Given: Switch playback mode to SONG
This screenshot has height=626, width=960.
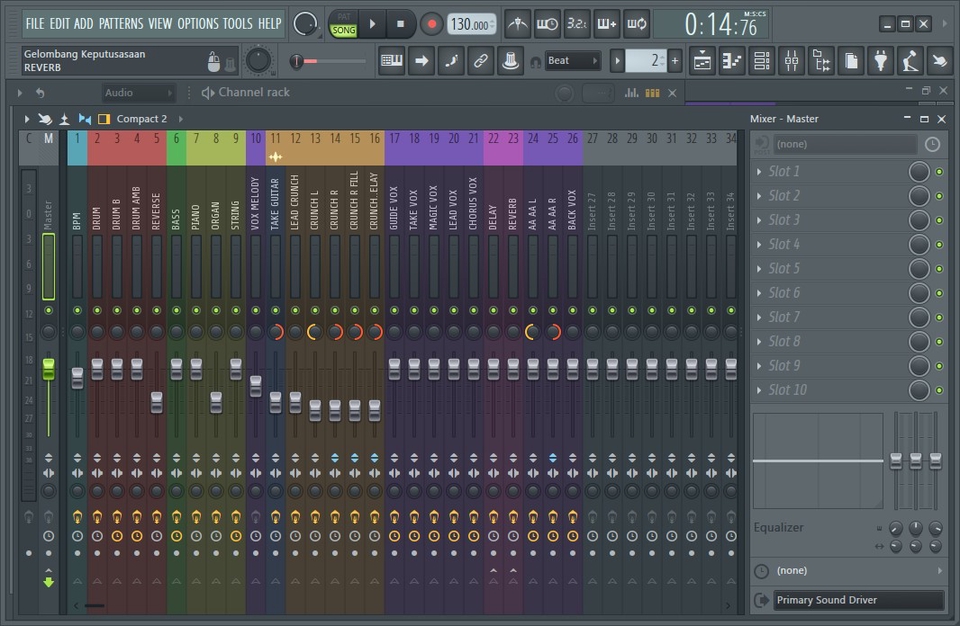Looking at the screenshot, I should [x=343, y=29].
